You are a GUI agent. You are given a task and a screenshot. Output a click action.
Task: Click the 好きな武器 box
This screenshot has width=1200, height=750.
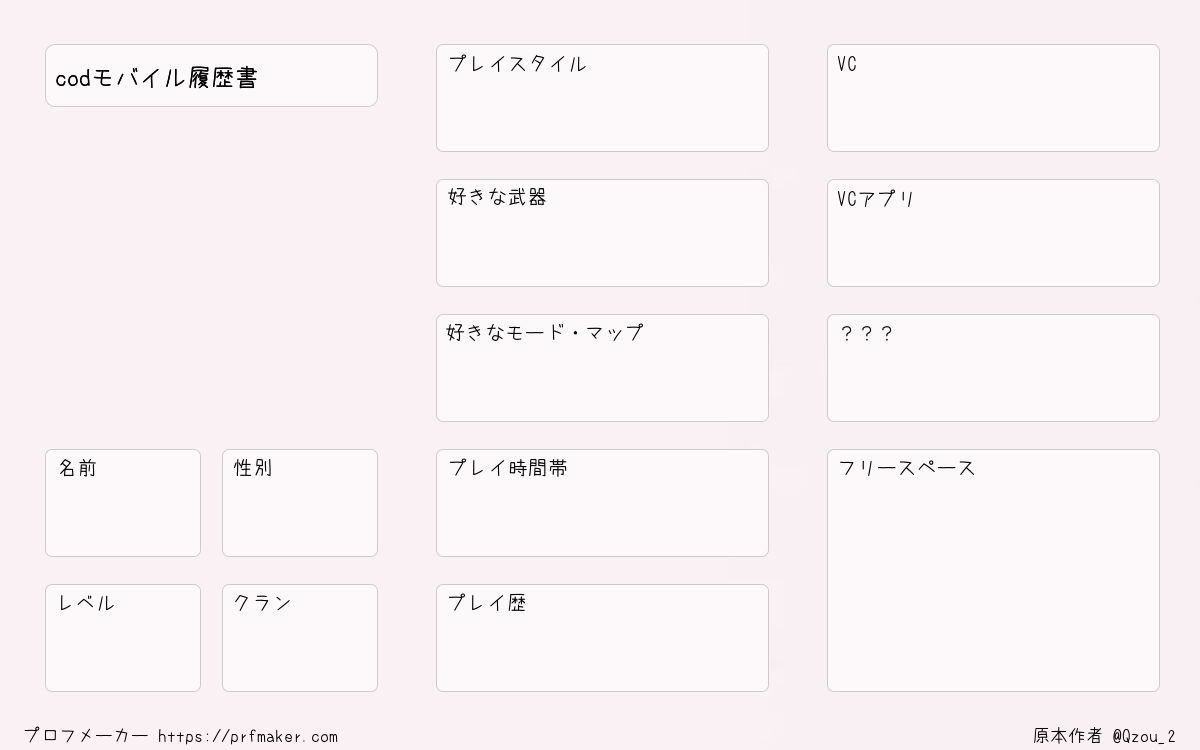click(602, 233)
